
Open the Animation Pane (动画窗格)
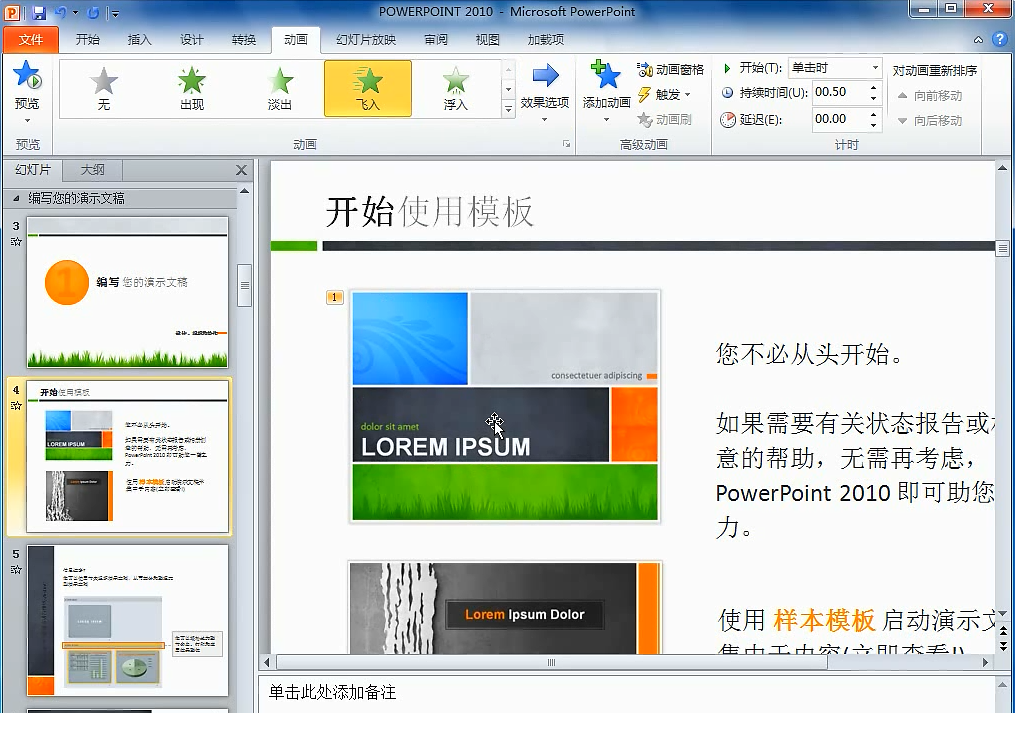pyautogui.click(x=670, y=69)
